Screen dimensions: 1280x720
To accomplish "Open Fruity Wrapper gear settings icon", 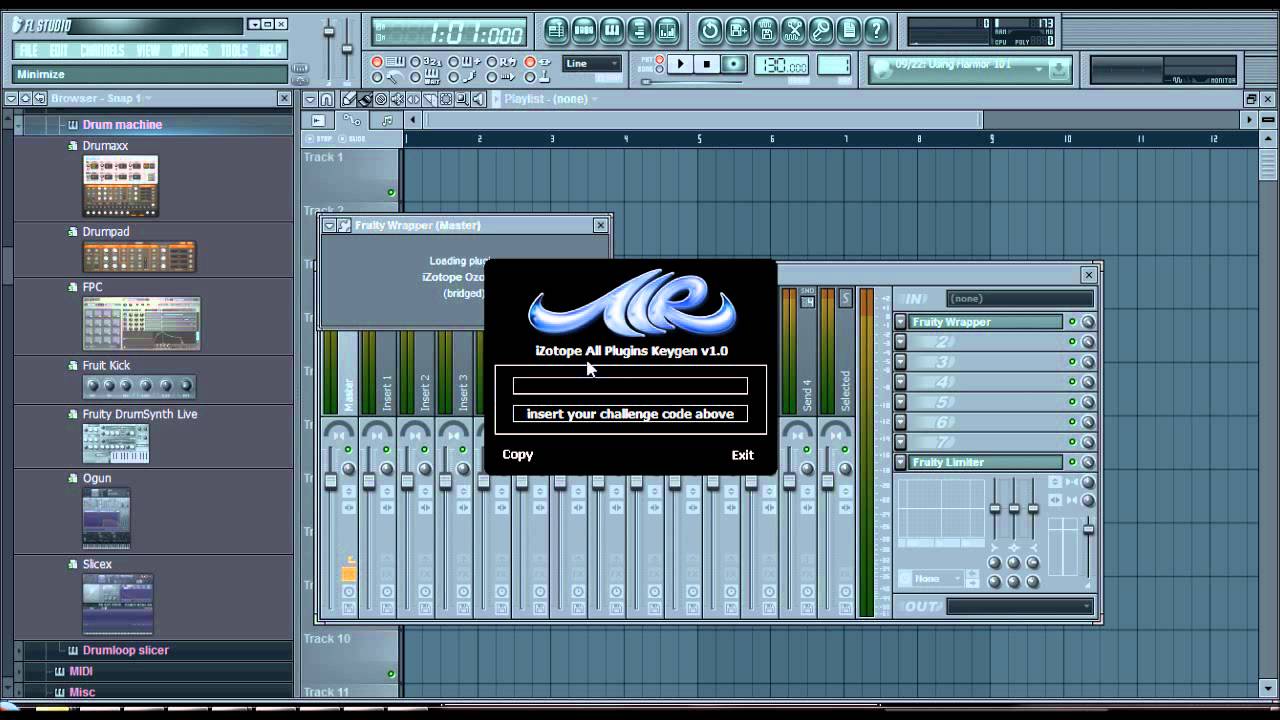I will pos(344,226).
